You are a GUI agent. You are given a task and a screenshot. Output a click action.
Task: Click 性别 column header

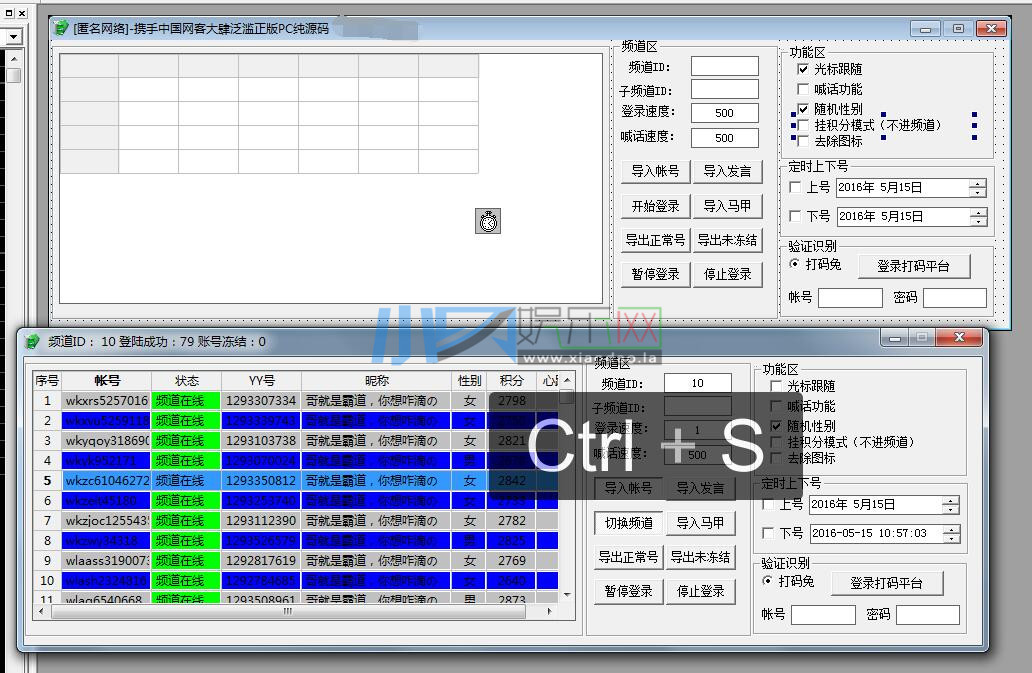tap(469, 381)
